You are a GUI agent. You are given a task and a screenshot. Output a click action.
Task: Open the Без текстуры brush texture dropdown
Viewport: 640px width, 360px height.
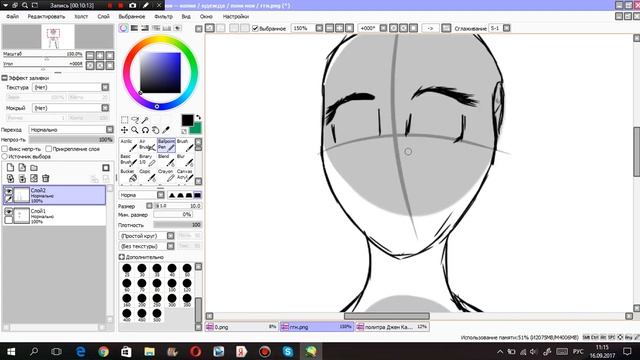[x=171, y=246]
